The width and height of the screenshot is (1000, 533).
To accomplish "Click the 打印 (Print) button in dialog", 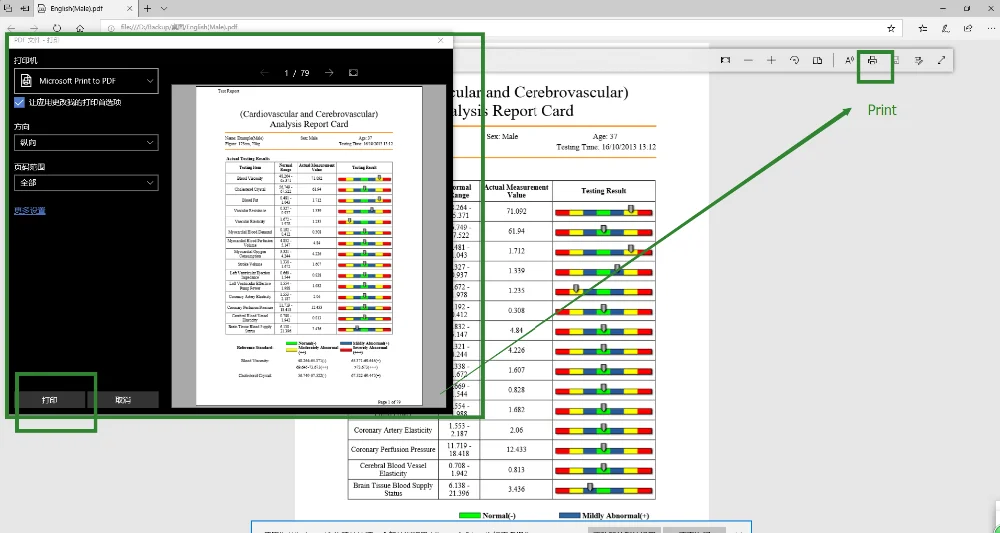I will coord(50,399).
